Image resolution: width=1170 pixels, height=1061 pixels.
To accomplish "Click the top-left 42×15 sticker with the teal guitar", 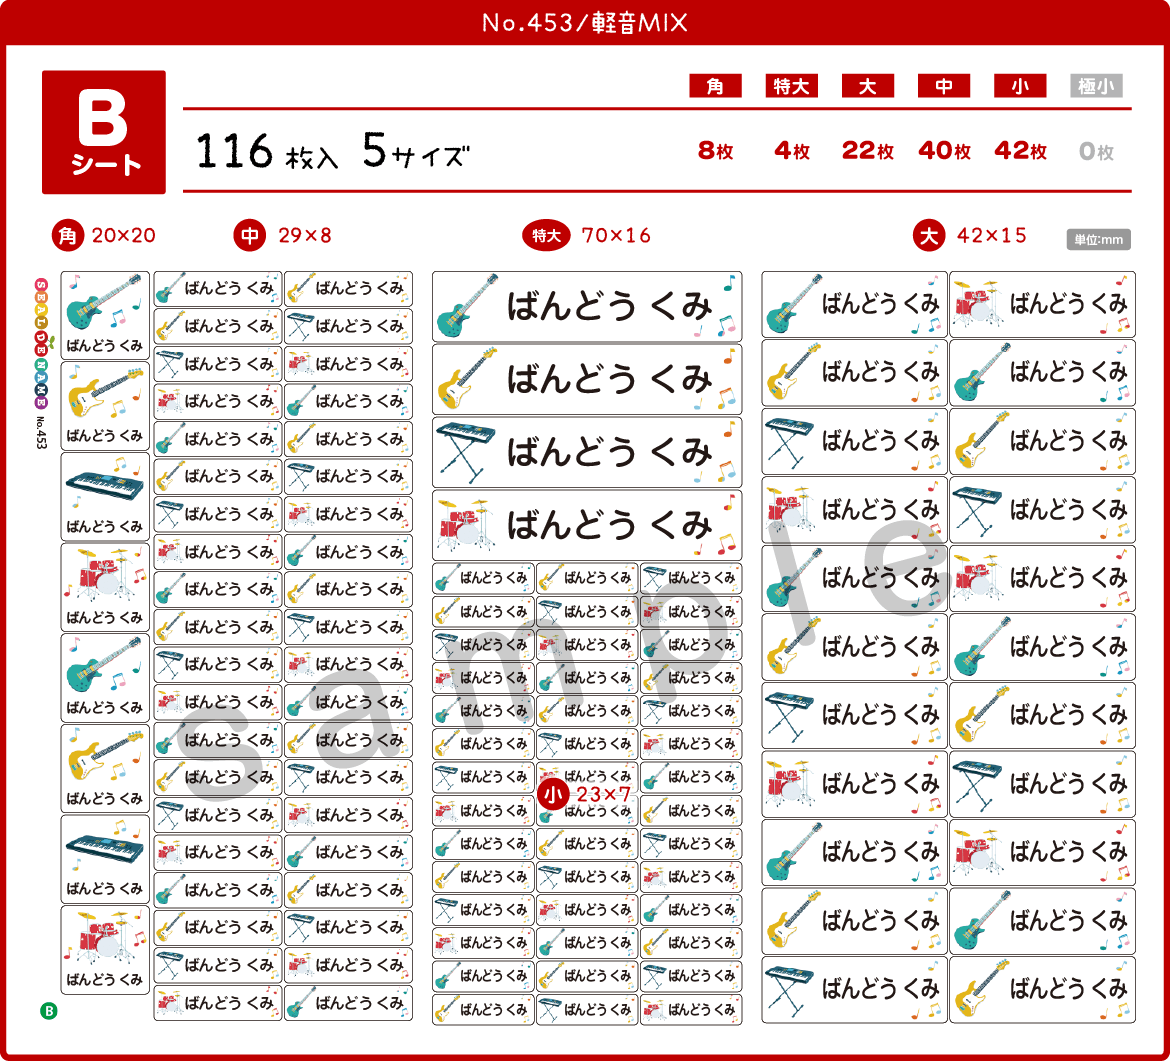I will (x=854, y=304).
